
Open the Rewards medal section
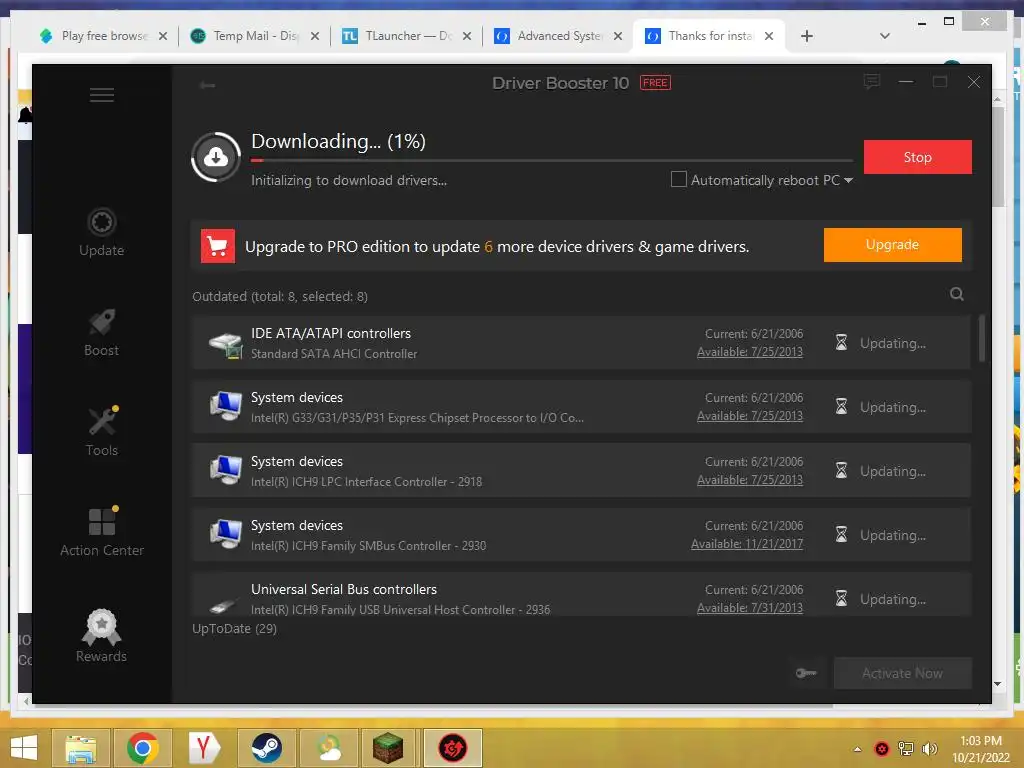click(101, 636)
